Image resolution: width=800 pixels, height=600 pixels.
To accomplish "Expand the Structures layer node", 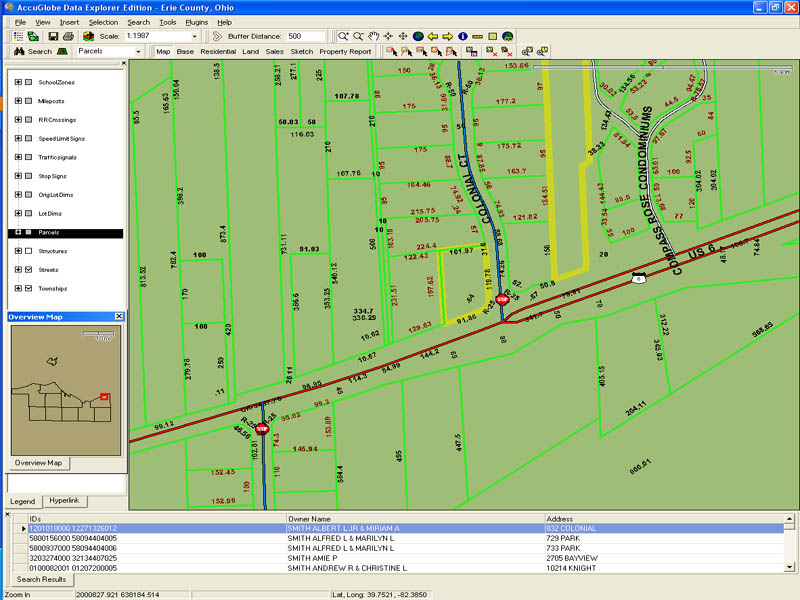I will click(x=18, y=251).
